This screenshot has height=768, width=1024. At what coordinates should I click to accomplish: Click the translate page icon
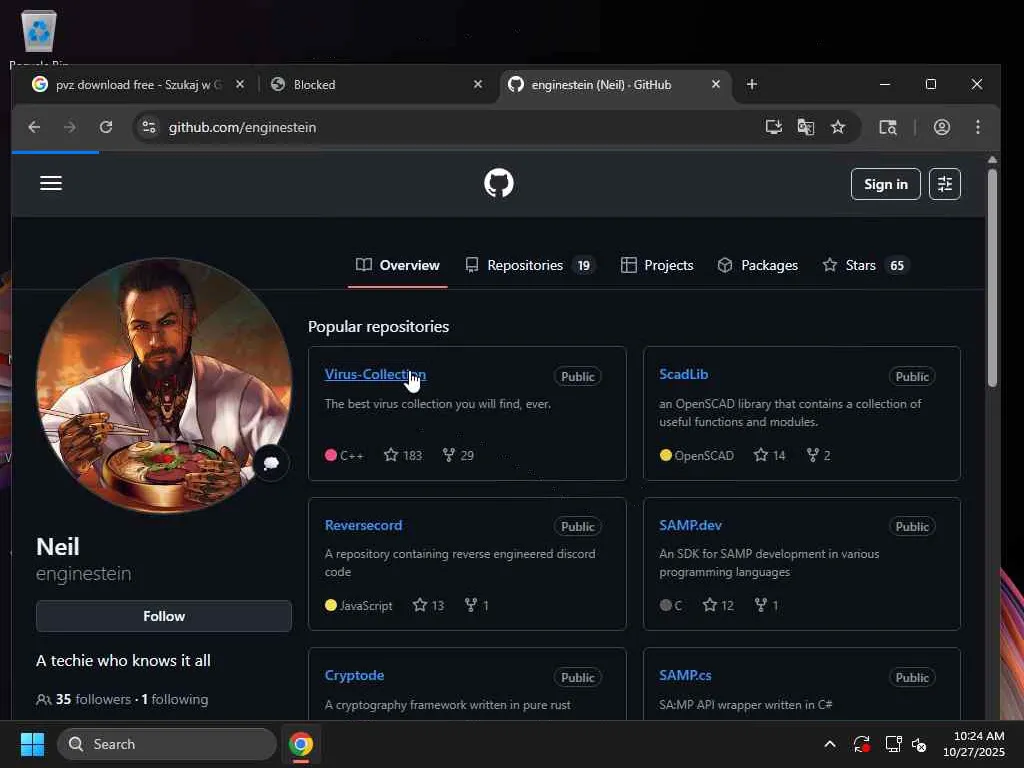(x=806, y=127)
